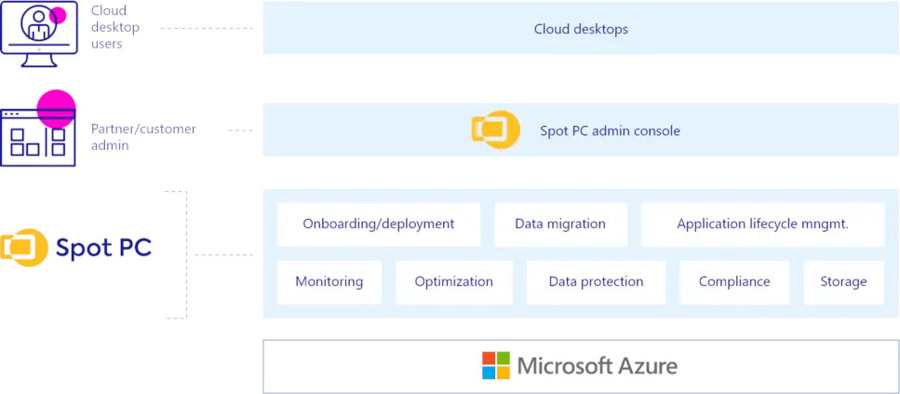Click the Compliance box
The height and width of the screenshot is (394, 900).
click(734, 282)
